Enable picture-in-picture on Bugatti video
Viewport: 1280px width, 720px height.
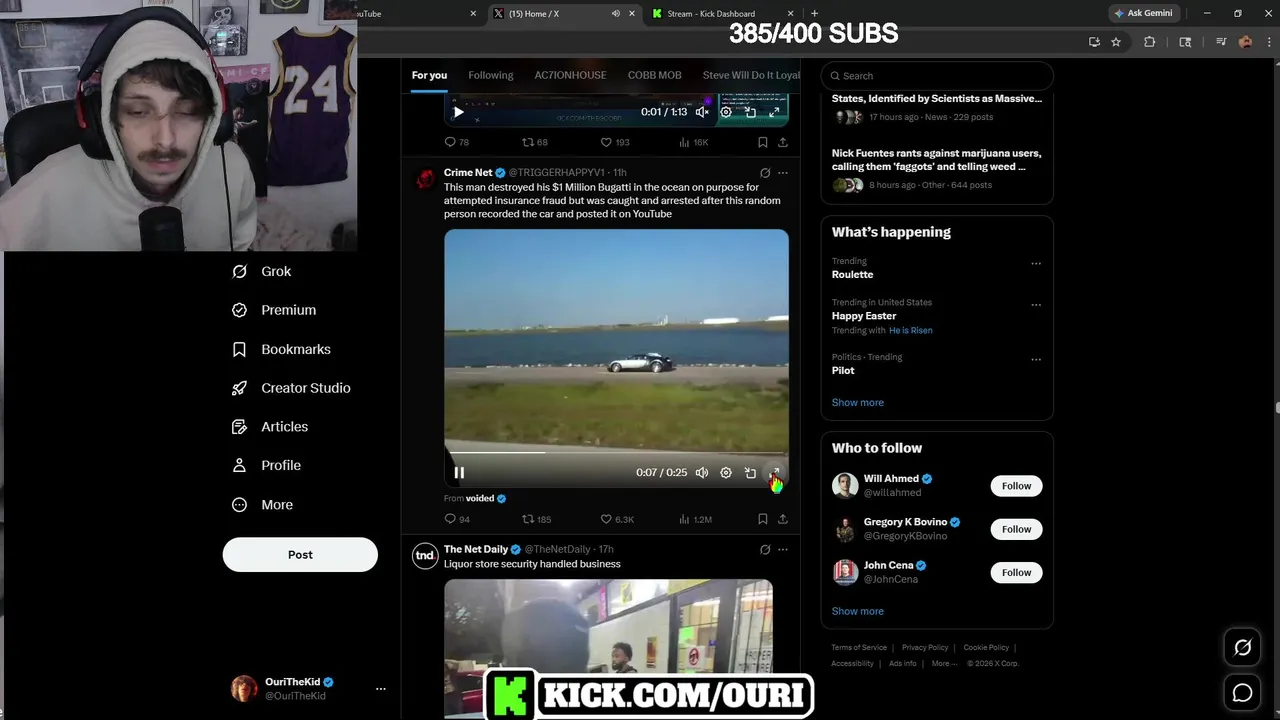750,473
